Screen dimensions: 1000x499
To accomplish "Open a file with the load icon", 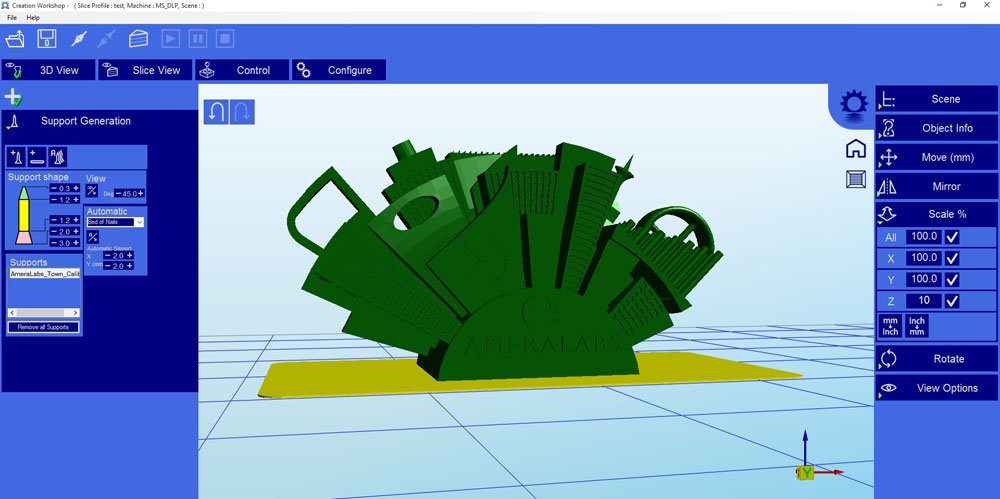I will point(15,39).
